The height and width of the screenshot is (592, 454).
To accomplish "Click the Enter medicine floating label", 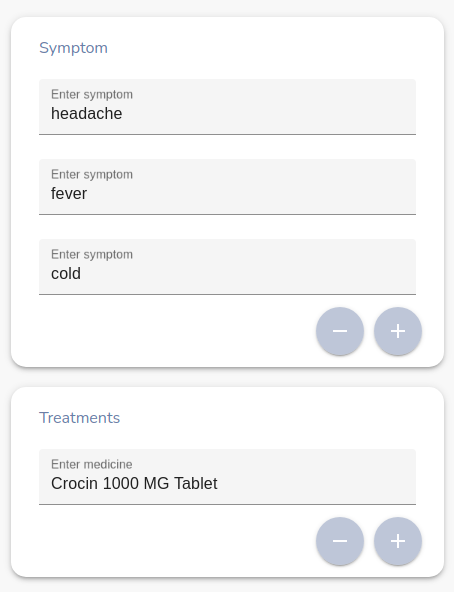I will point(92,464).
